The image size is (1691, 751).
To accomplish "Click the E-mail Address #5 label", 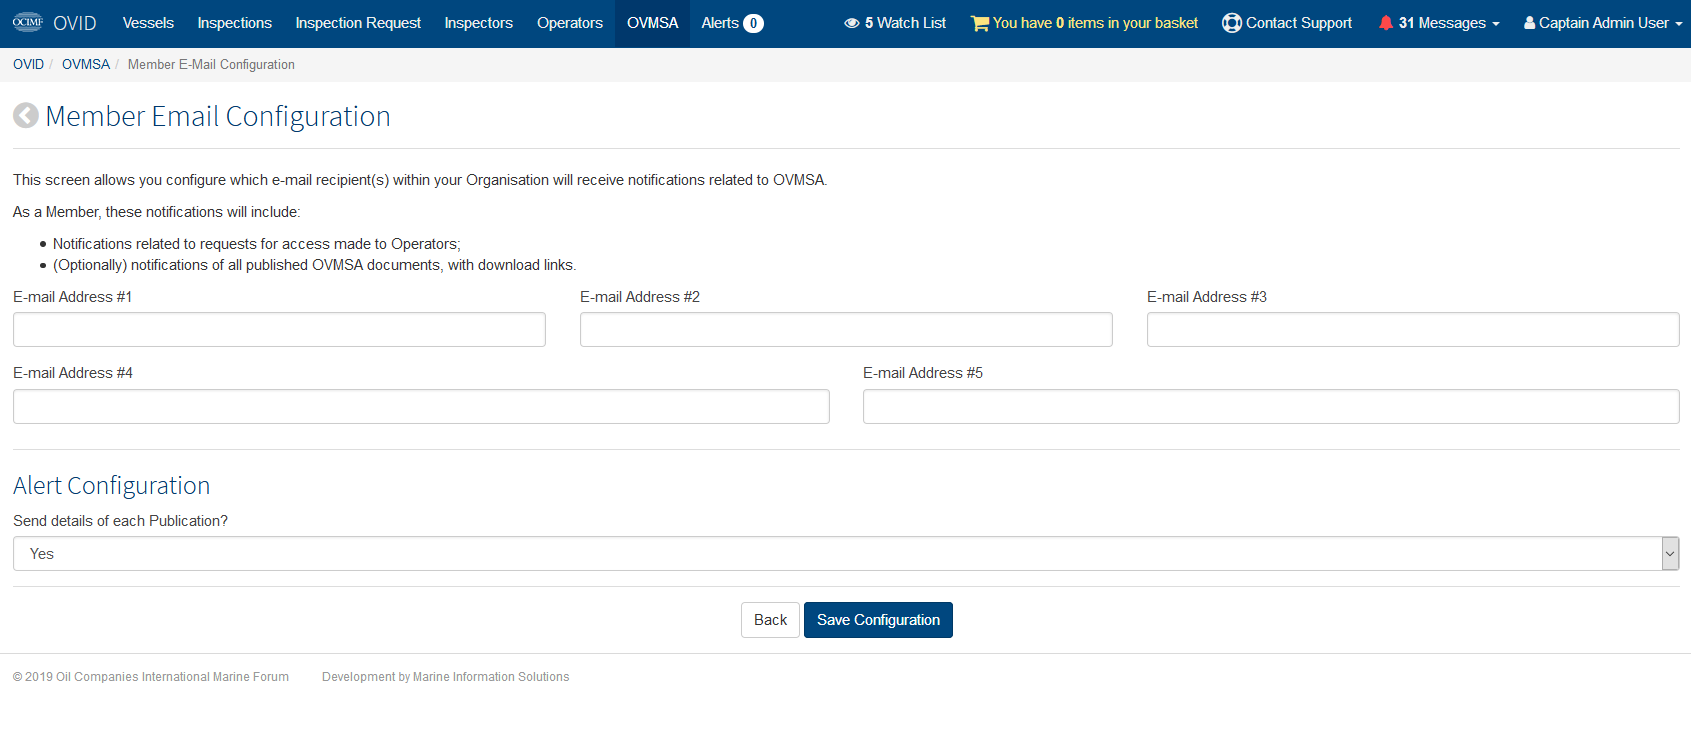I will (923, 373).
